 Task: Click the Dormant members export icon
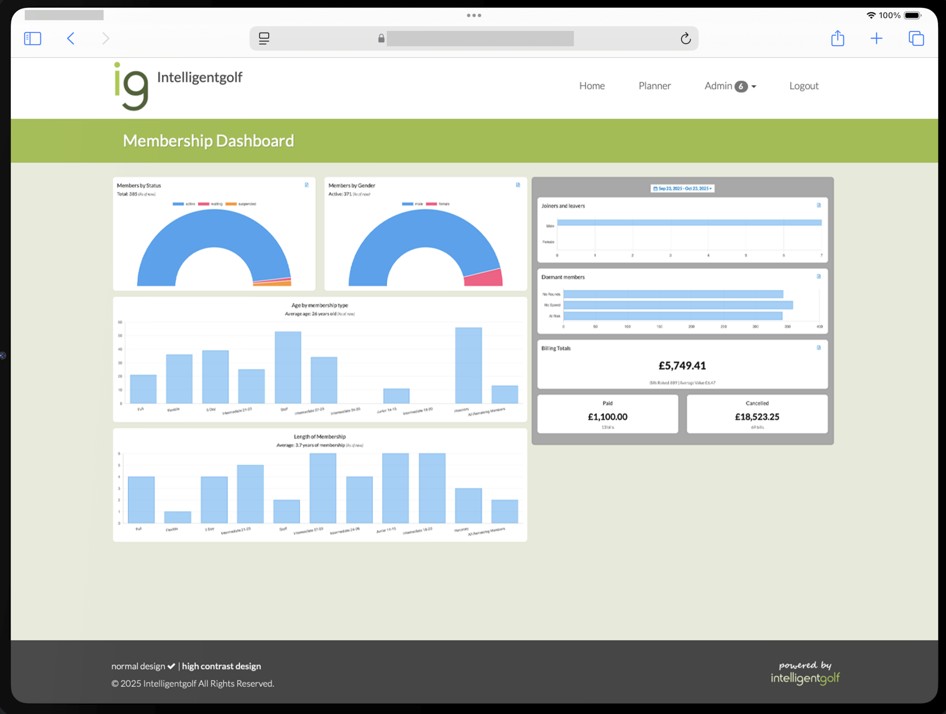(x=818, y=277)
